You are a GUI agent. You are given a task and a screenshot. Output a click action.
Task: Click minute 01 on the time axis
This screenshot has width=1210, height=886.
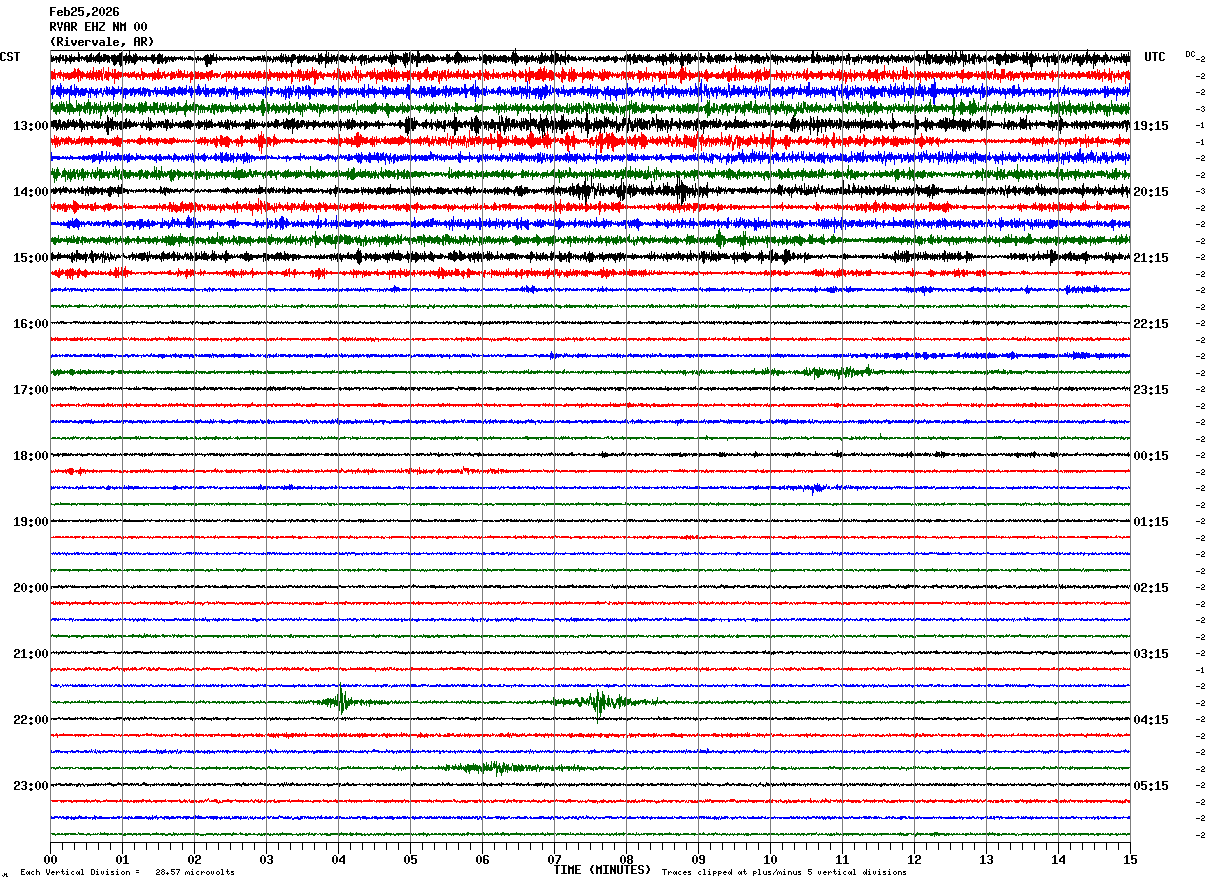pos(122,859)
